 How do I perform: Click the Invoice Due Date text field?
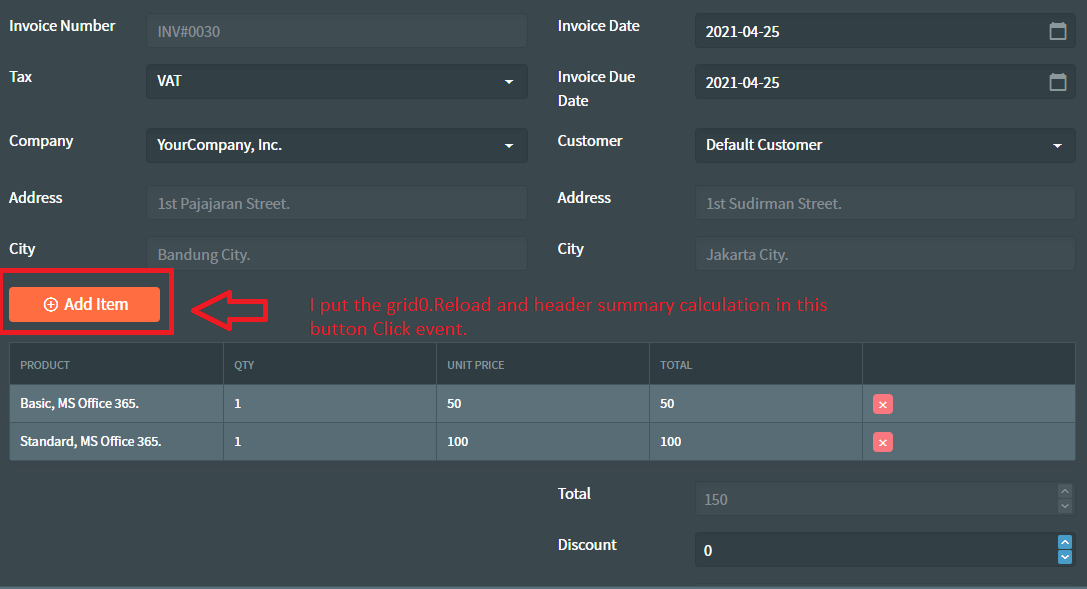(x=873, y=82)
